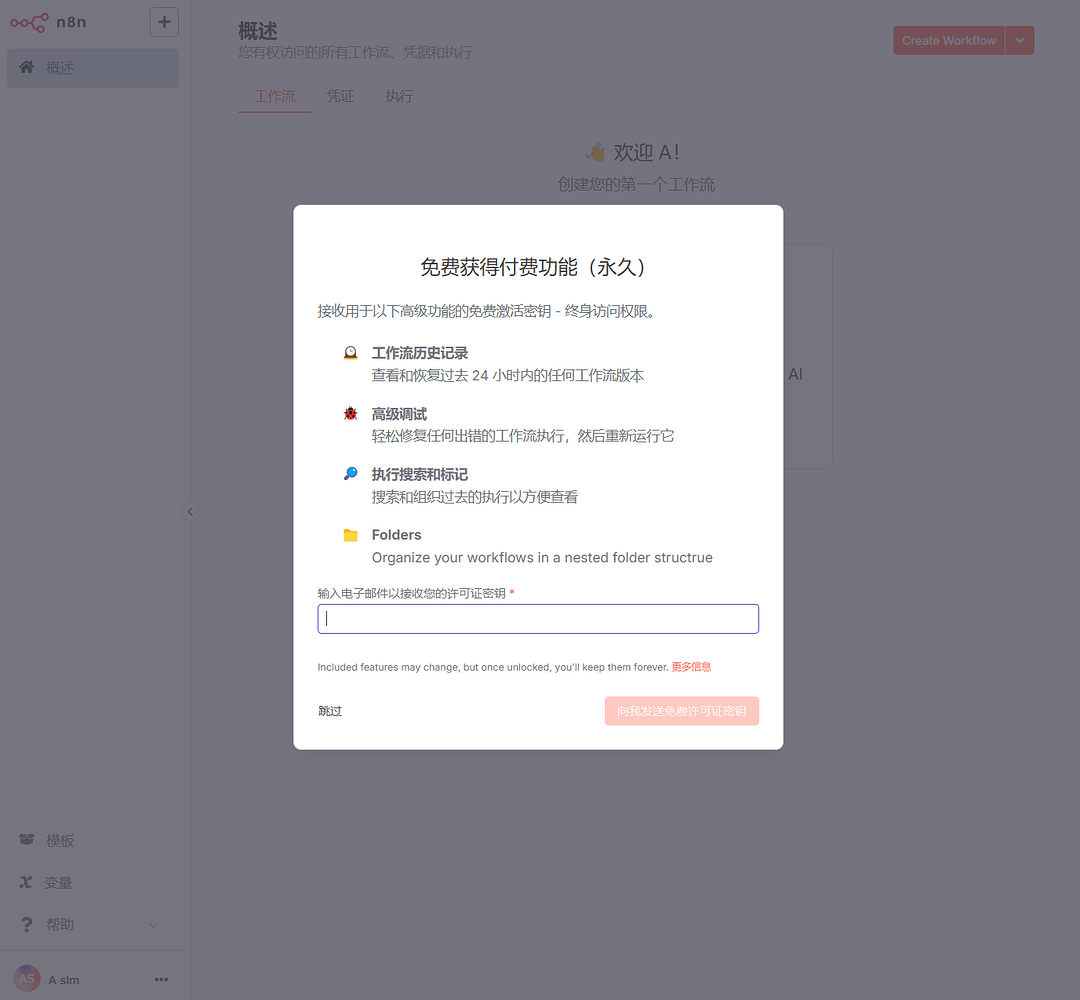Select the 工作流 tab

tap(274, 96)
